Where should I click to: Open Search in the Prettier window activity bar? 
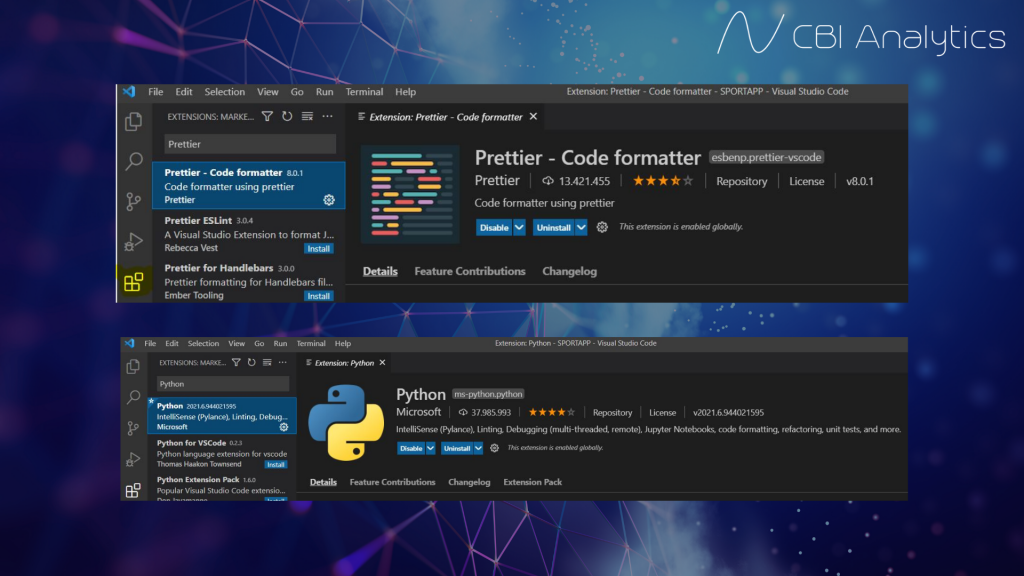134,161
